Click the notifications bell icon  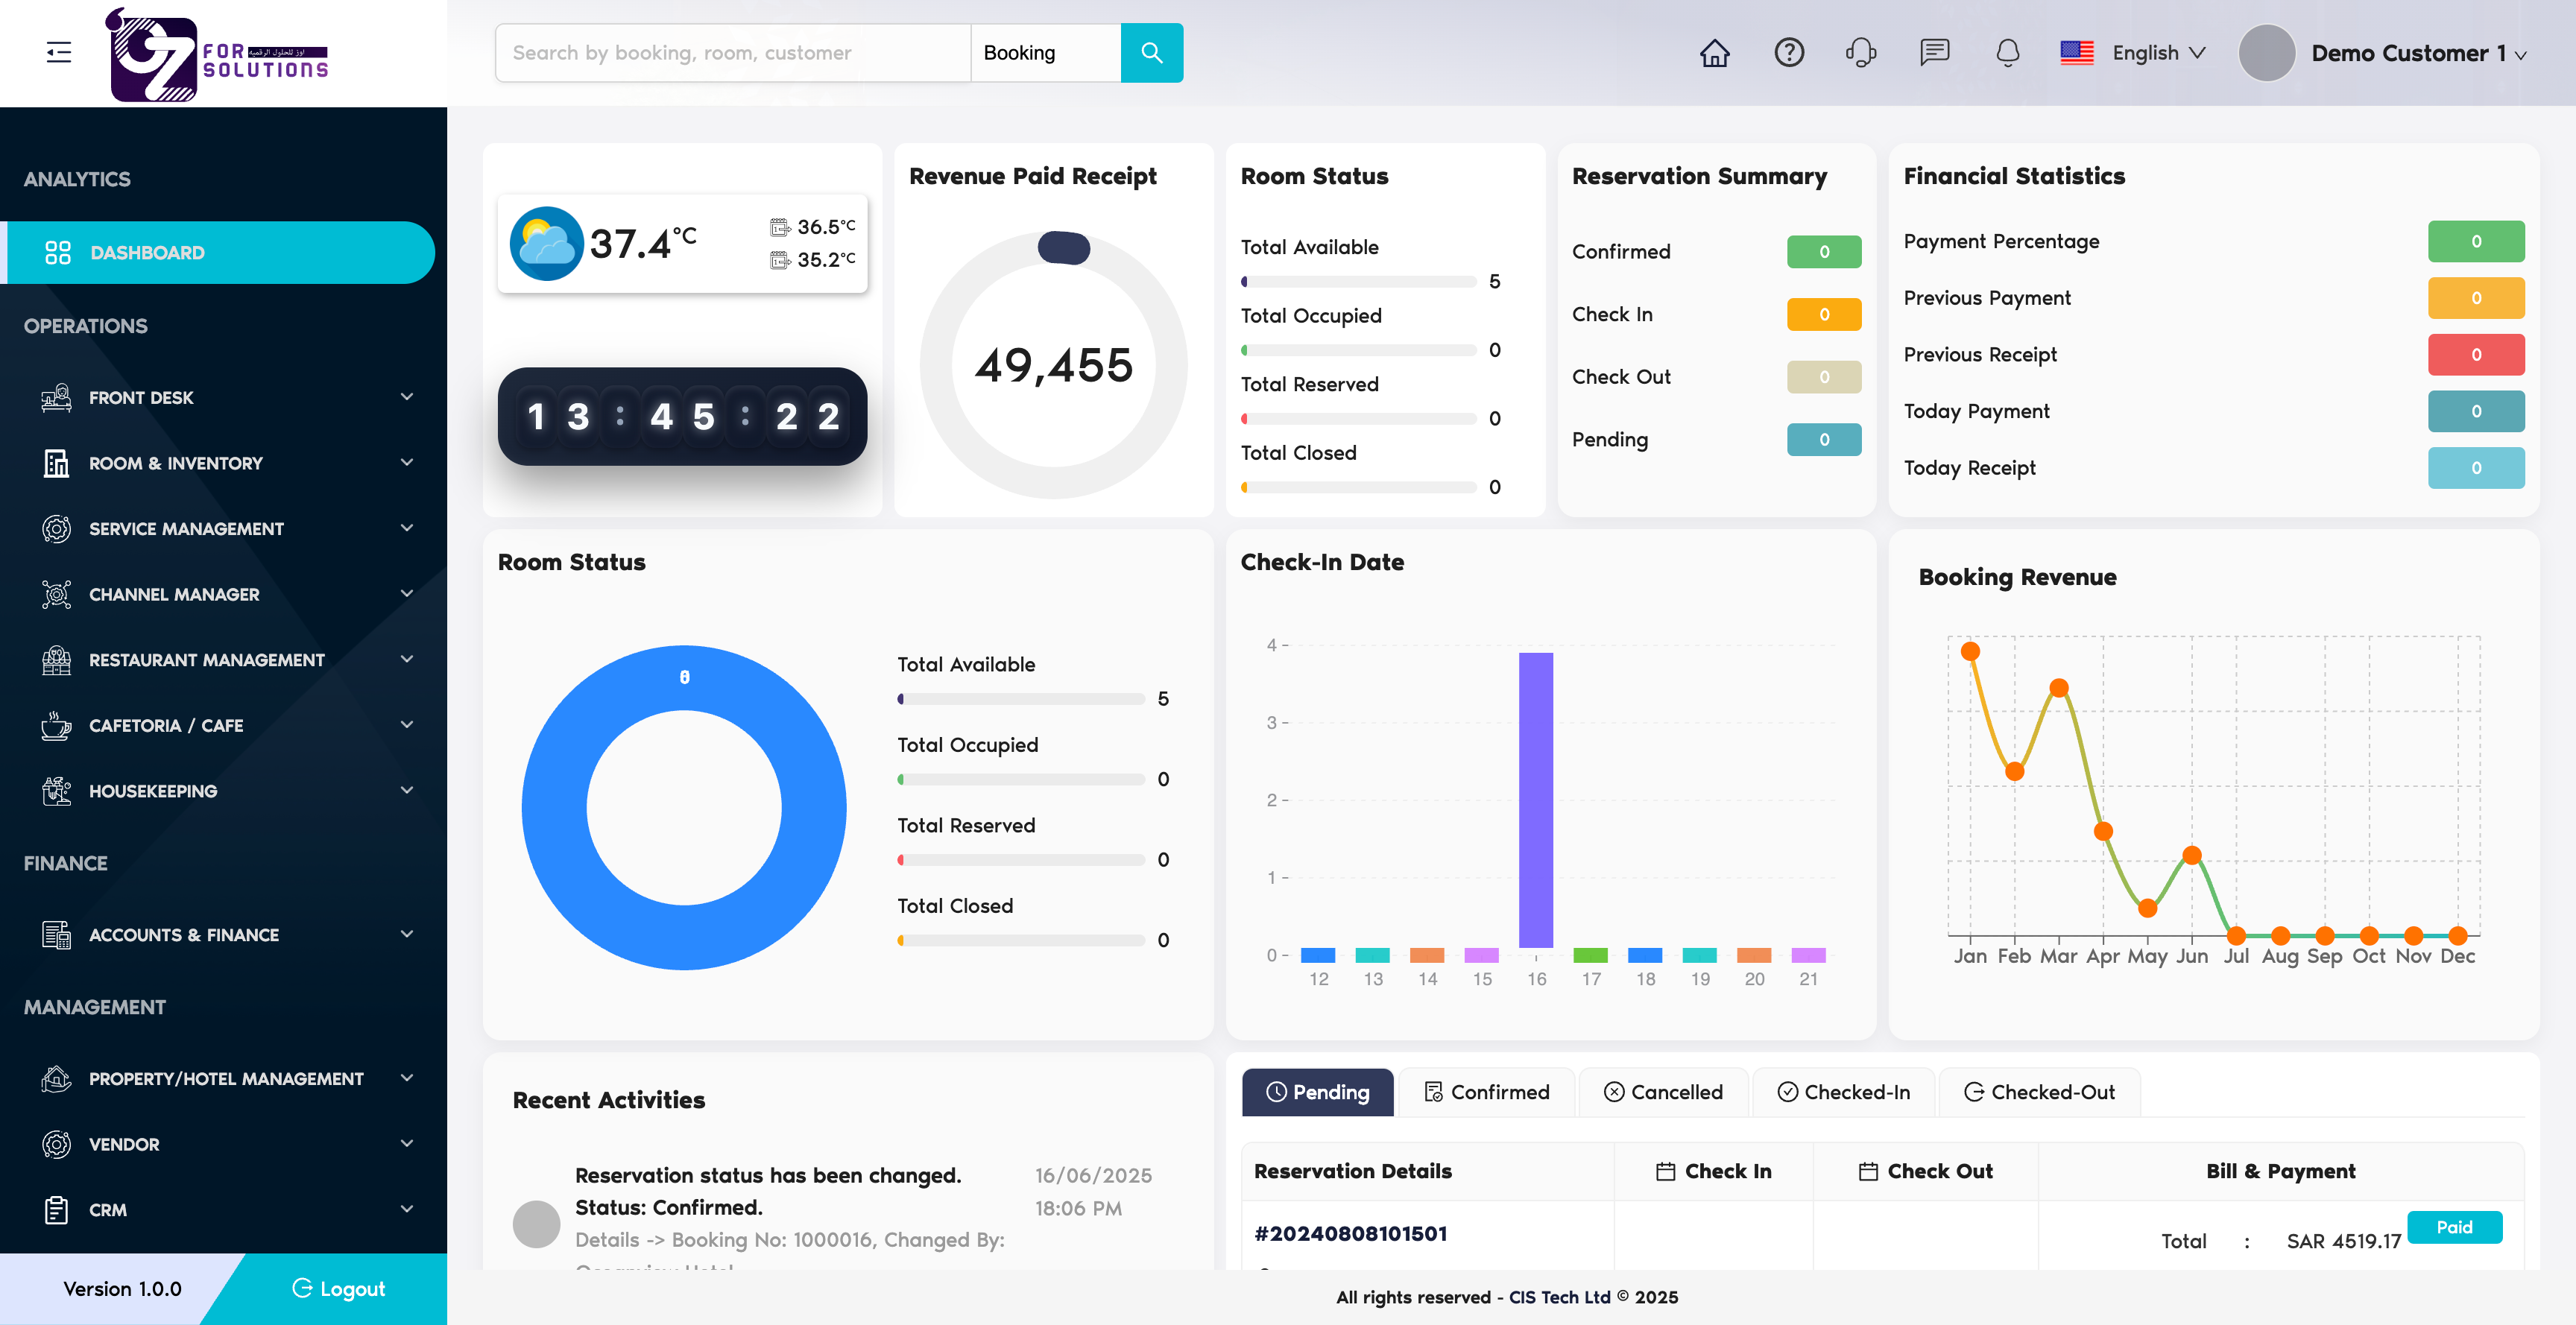pyautogui.click(x=2007, y=53)
